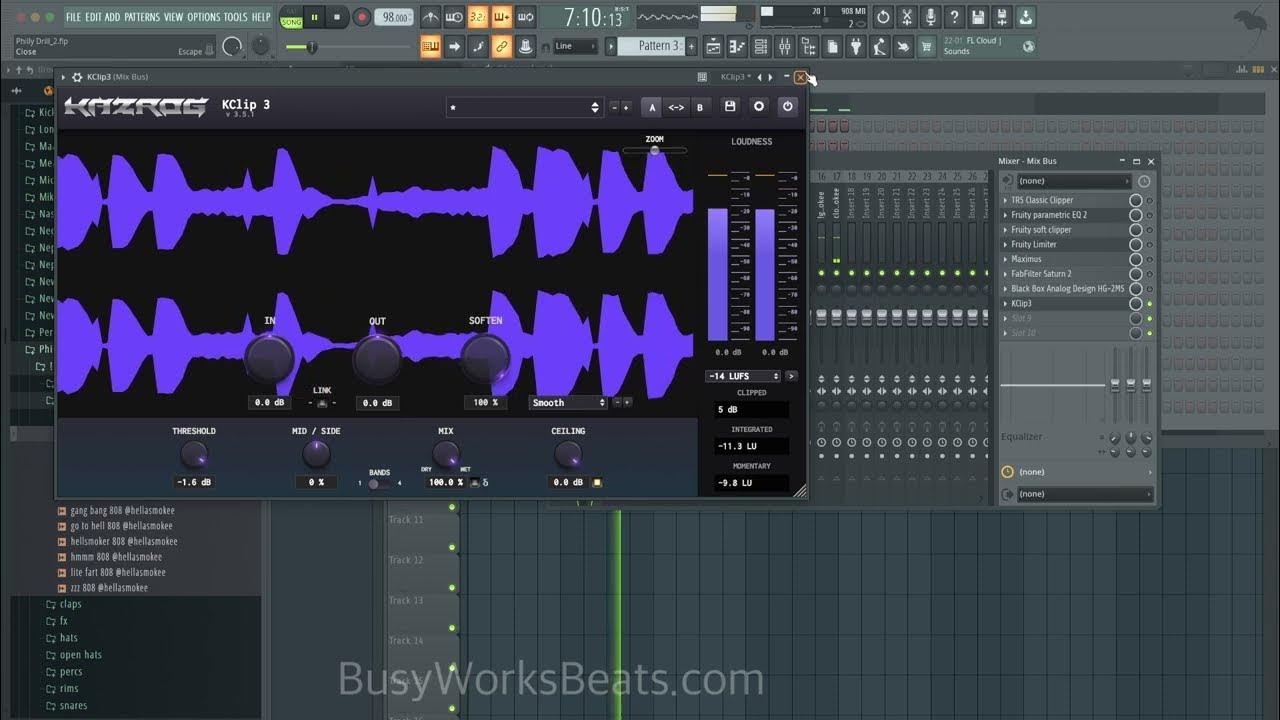Open the Smooth clip mode dropdown
The width and height of the screenshot is (1280, 720).
[x=568, y=402]
